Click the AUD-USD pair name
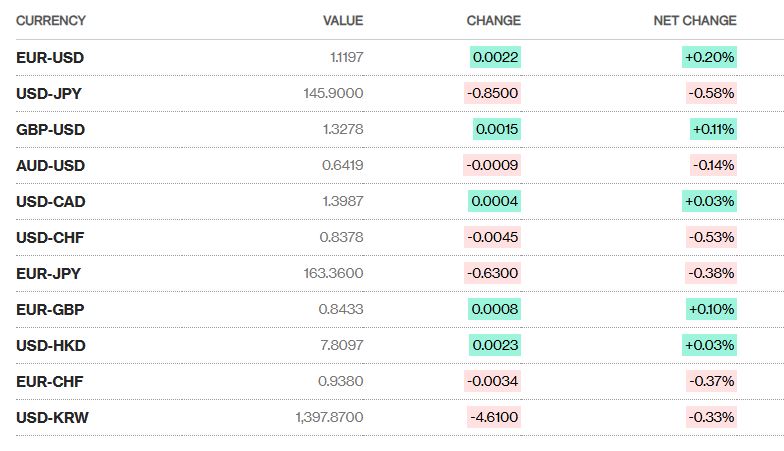This screenshot has height=451, width=784. 50,166
